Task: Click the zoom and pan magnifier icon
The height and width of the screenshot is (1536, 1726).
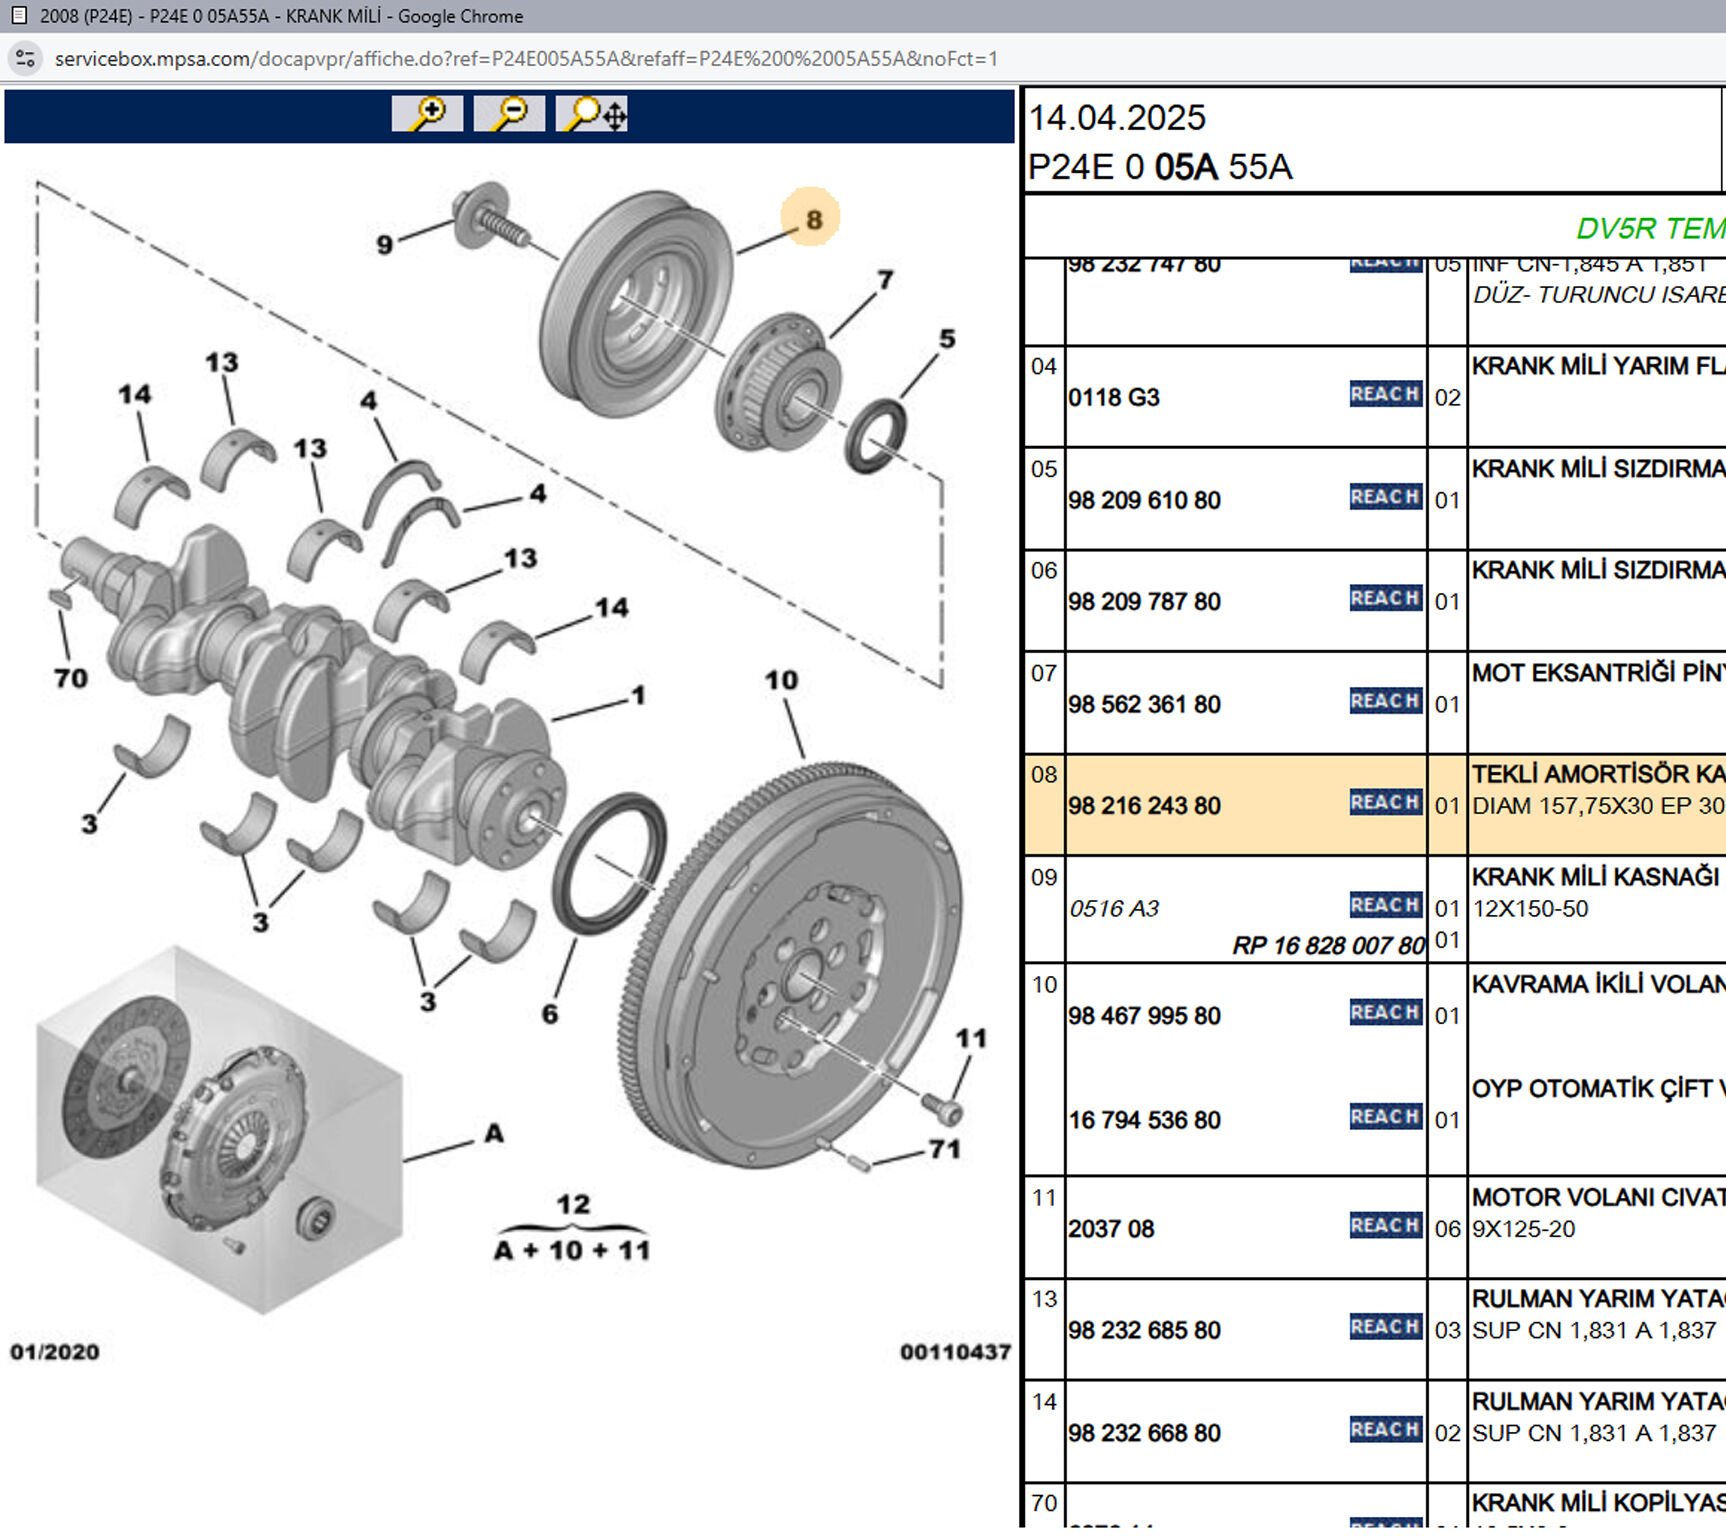Action: coord(593,114)
